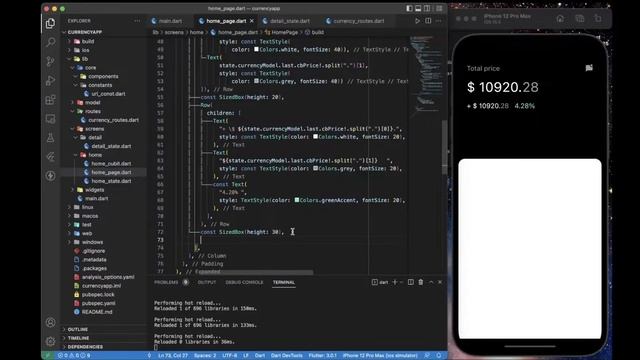640x360 pixels.
Task: Click errors and warnings count in status bar
Action: click(x=74, y=356)
